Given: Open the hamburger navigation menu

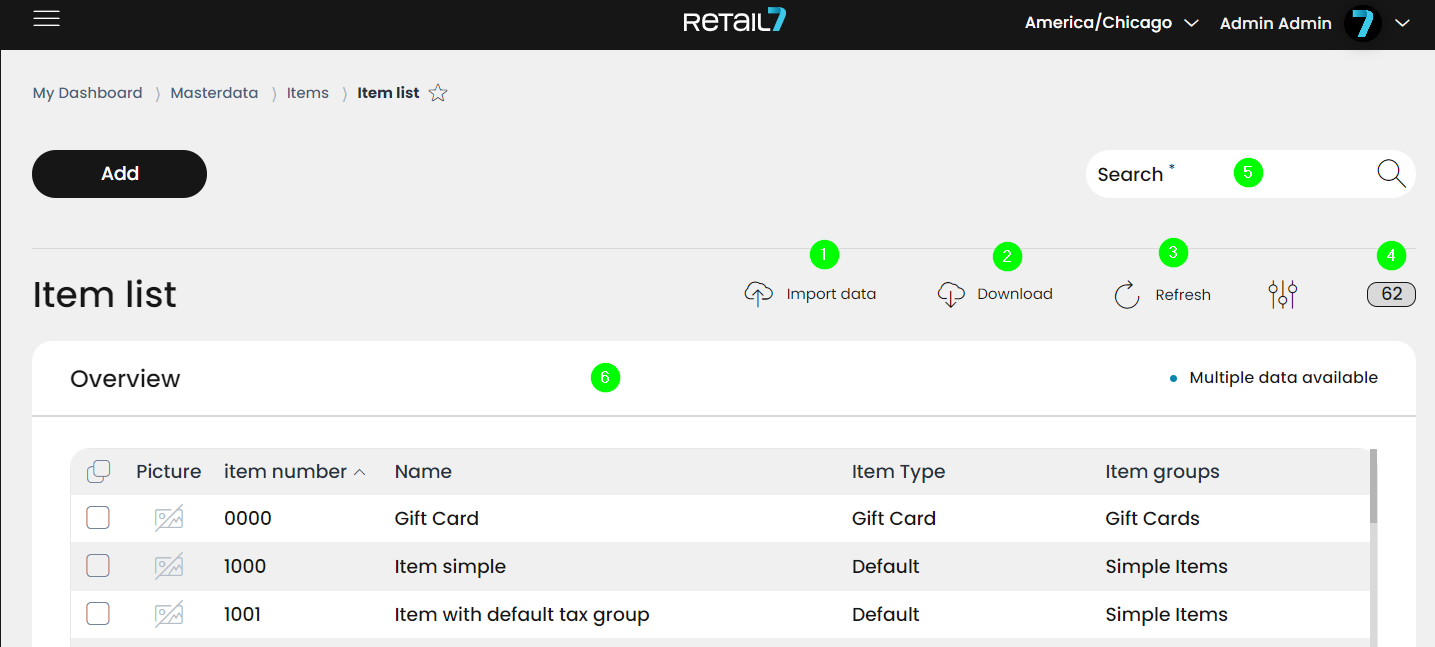Looking at the screenshot, I should pos(47,19).
